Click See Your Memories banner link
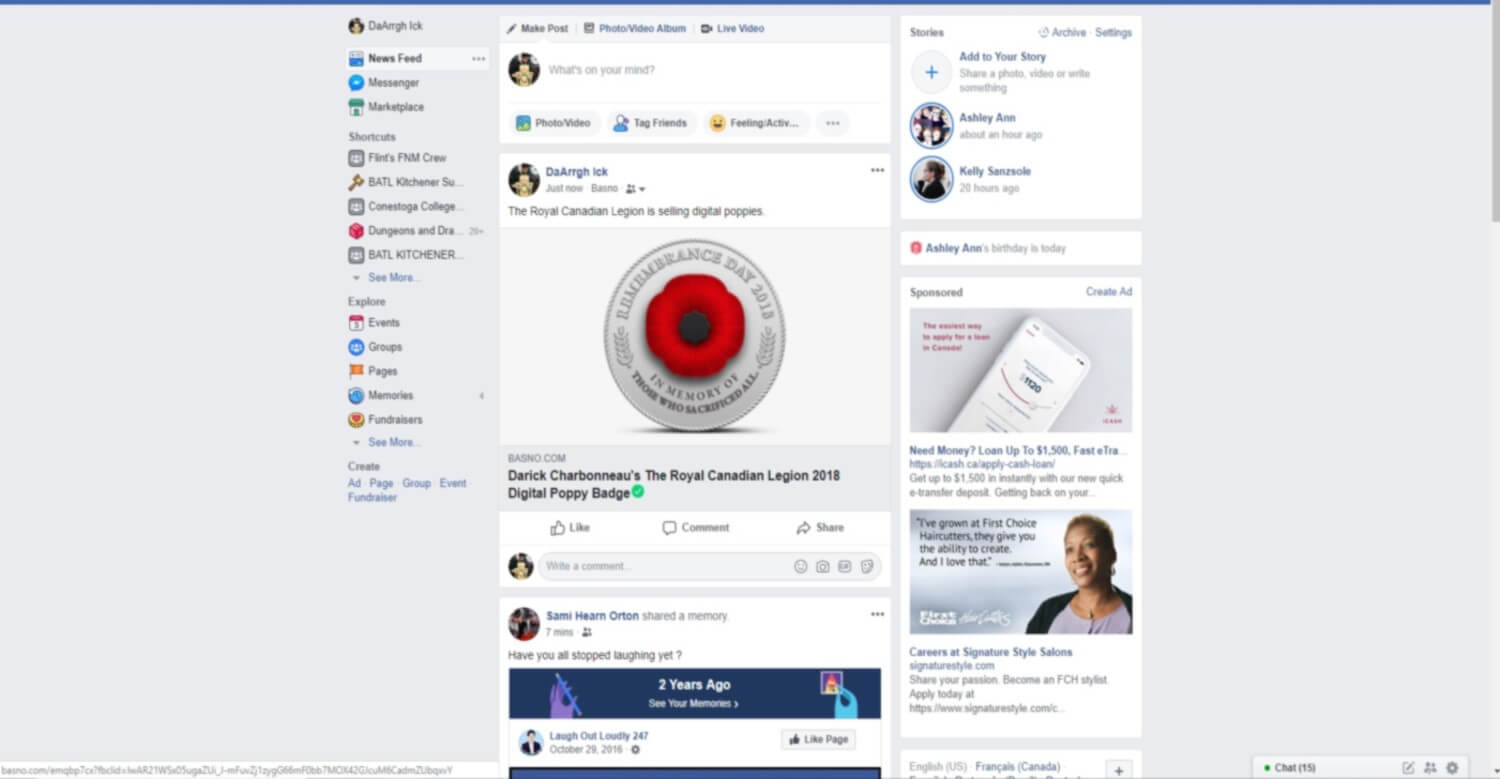Viewport: 1500px width, 779px height. point(693,704)
